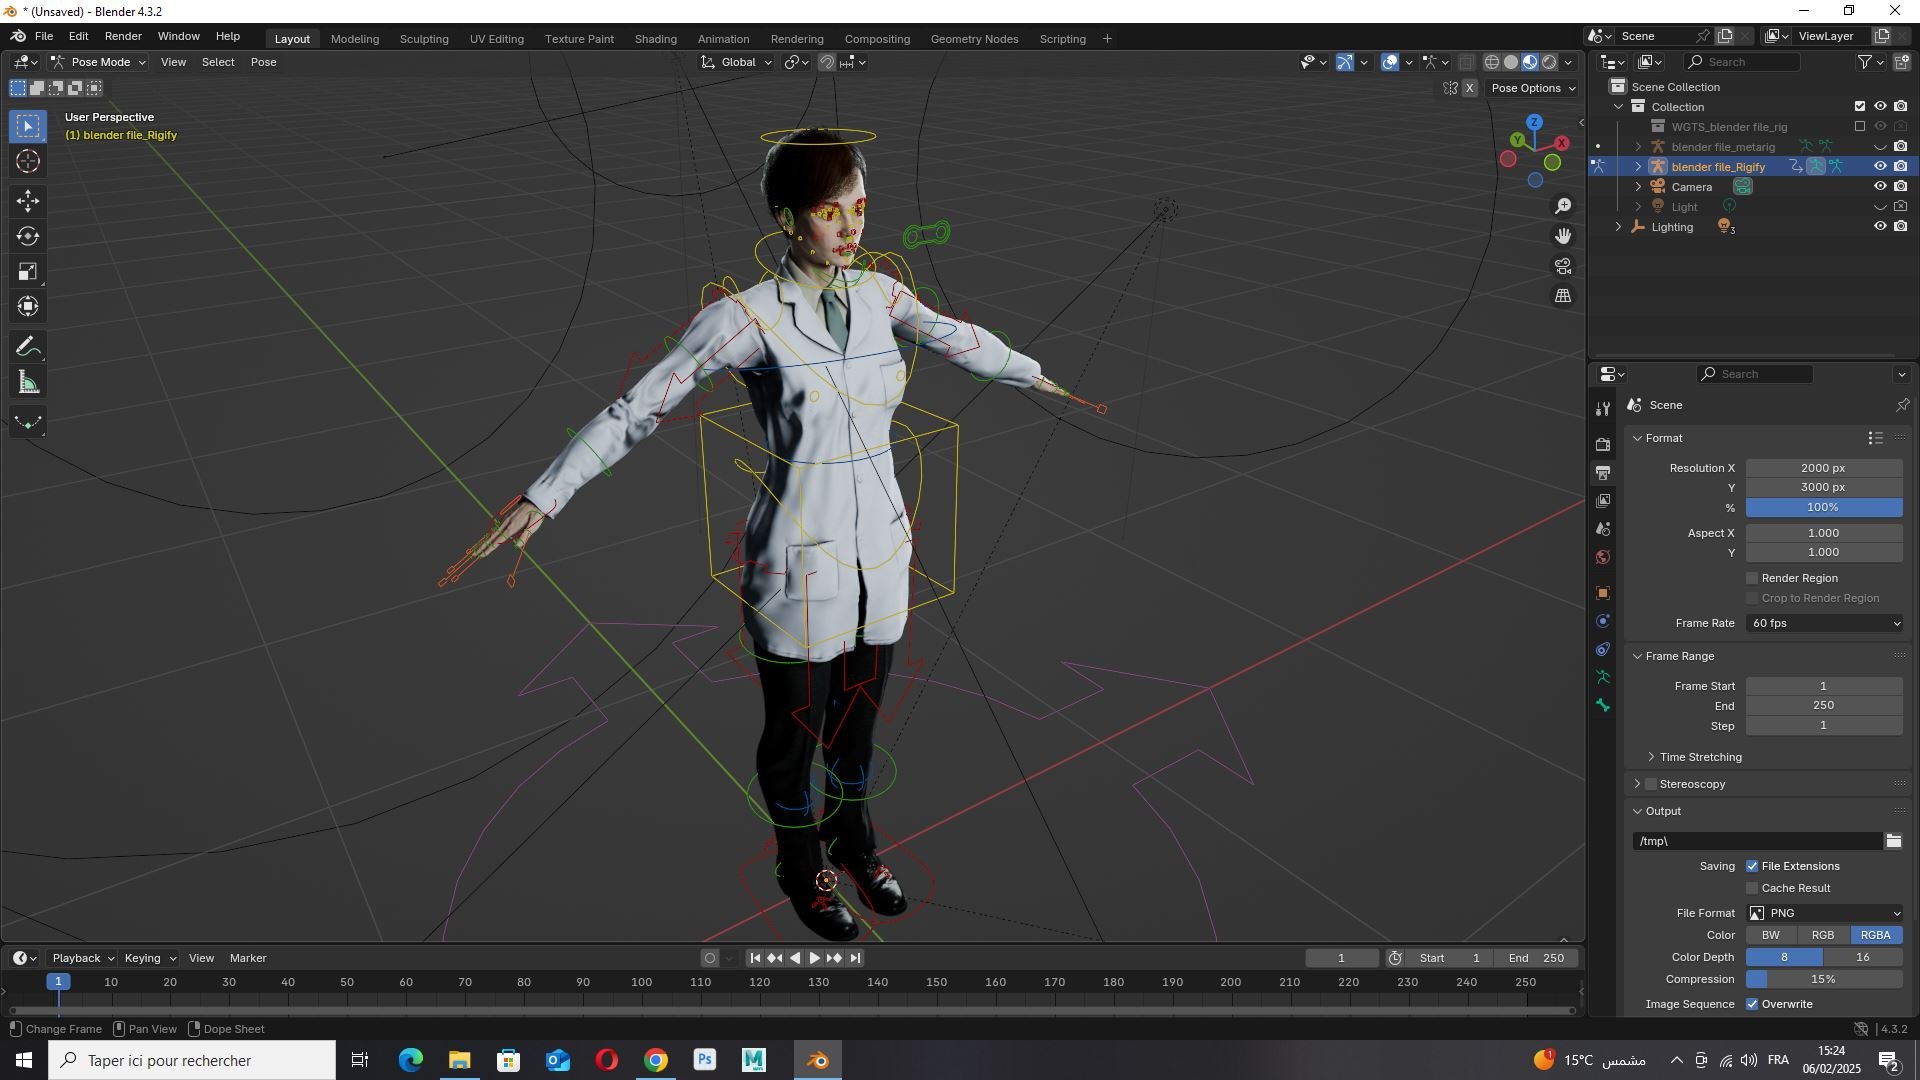Open the Frame Rate 60 fps dropdown
The width and height of the screenshot is (1920, 1080).
pos(1825,623)
